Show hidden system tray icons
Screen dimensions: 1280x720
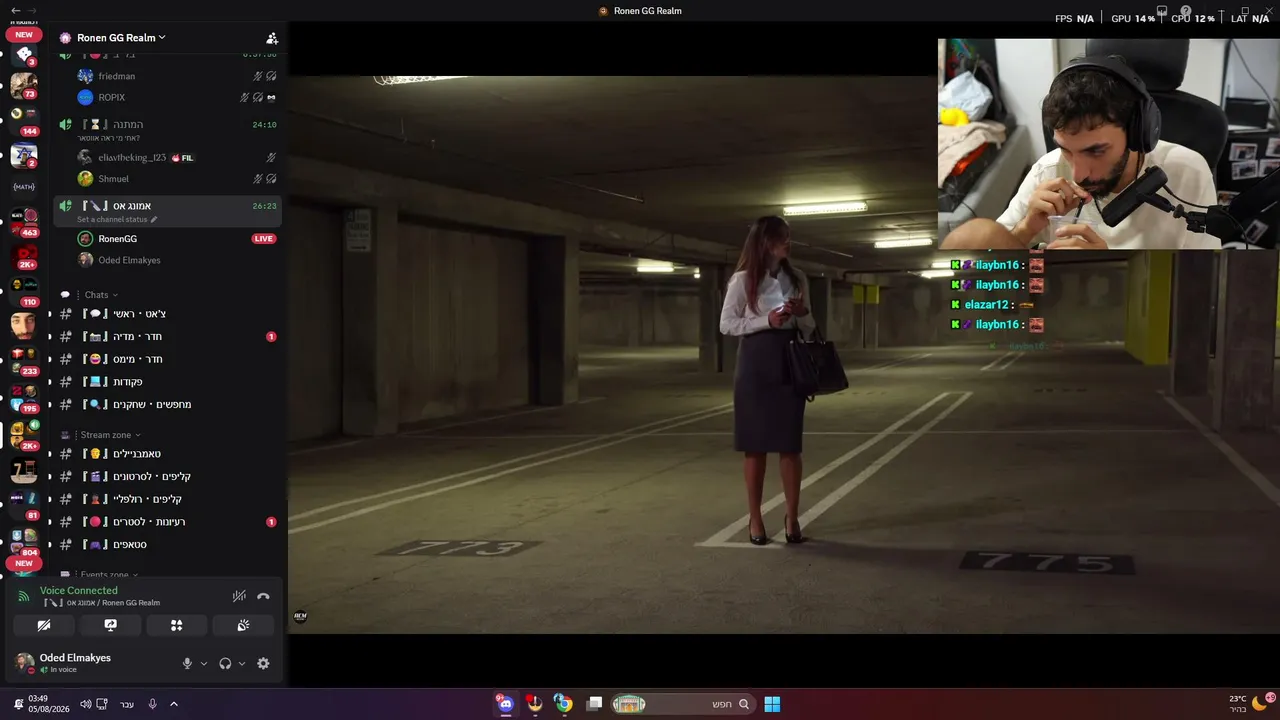point(173,704)
